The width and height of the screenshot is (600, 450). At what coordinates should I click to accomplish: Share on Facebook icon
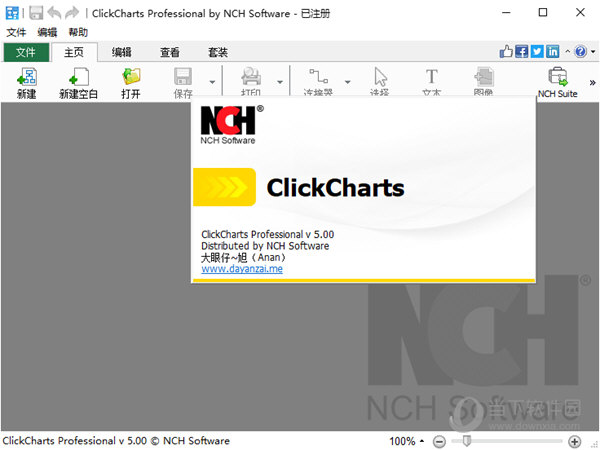pos(522,51)
